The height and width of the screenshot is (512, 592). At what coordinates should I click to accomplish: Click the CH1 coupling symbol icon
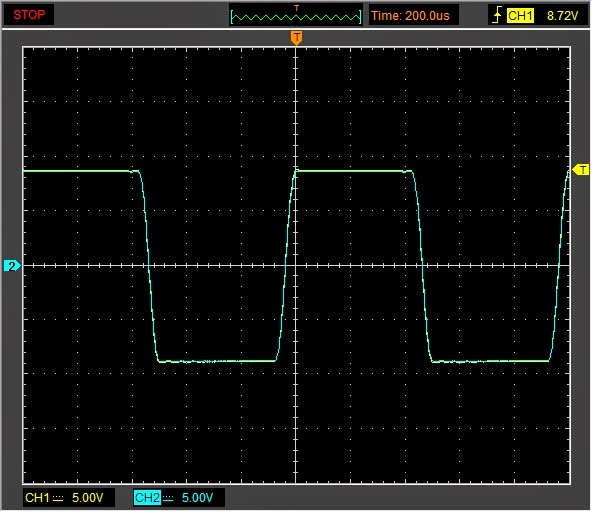click(x=58, y=499)
